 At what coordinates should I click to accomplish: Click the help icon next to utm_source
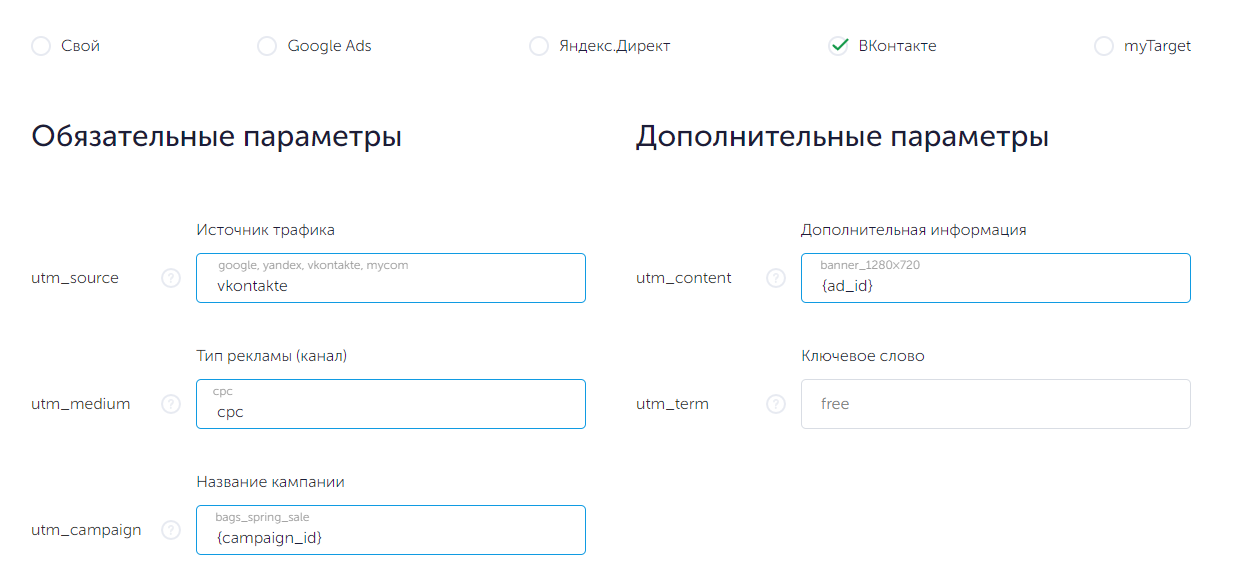171,278
